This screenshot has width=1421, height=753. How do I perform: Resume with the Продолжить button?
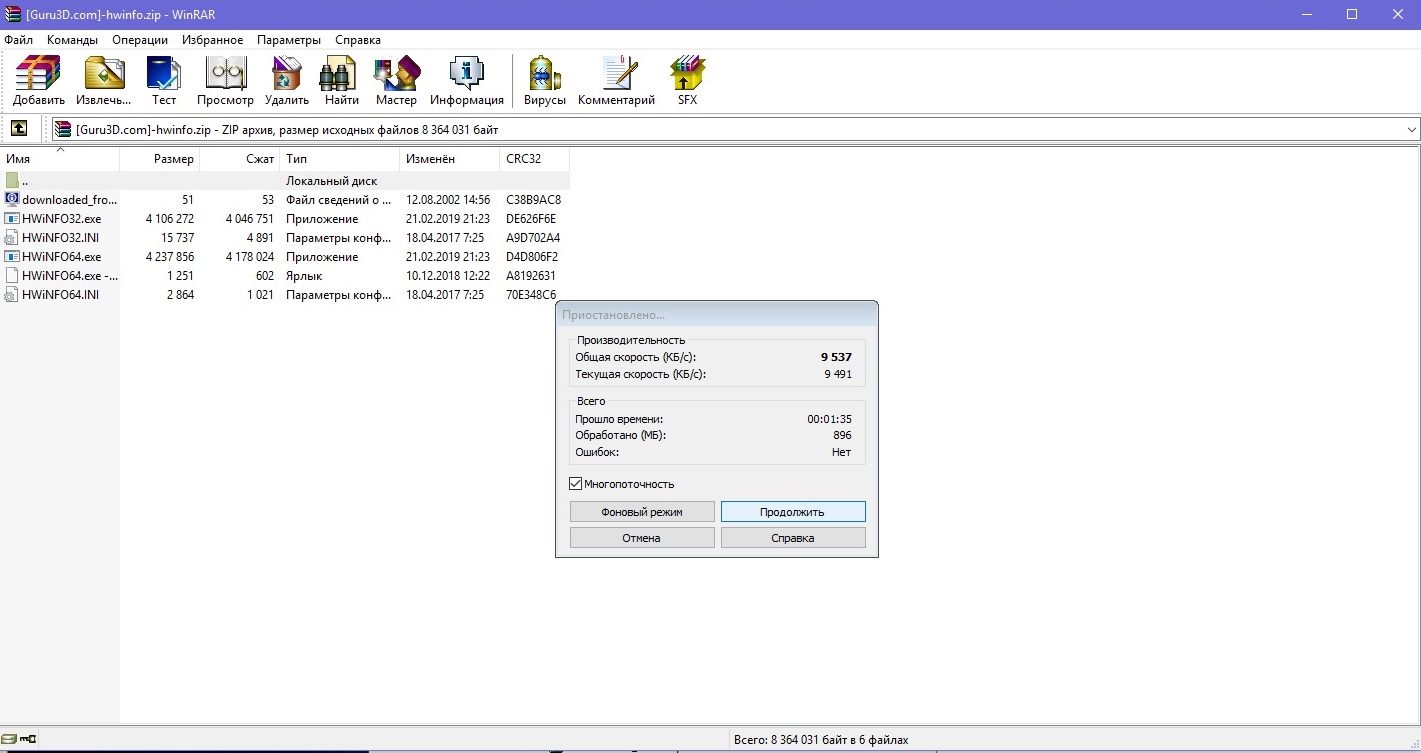(x=793, y=511)
